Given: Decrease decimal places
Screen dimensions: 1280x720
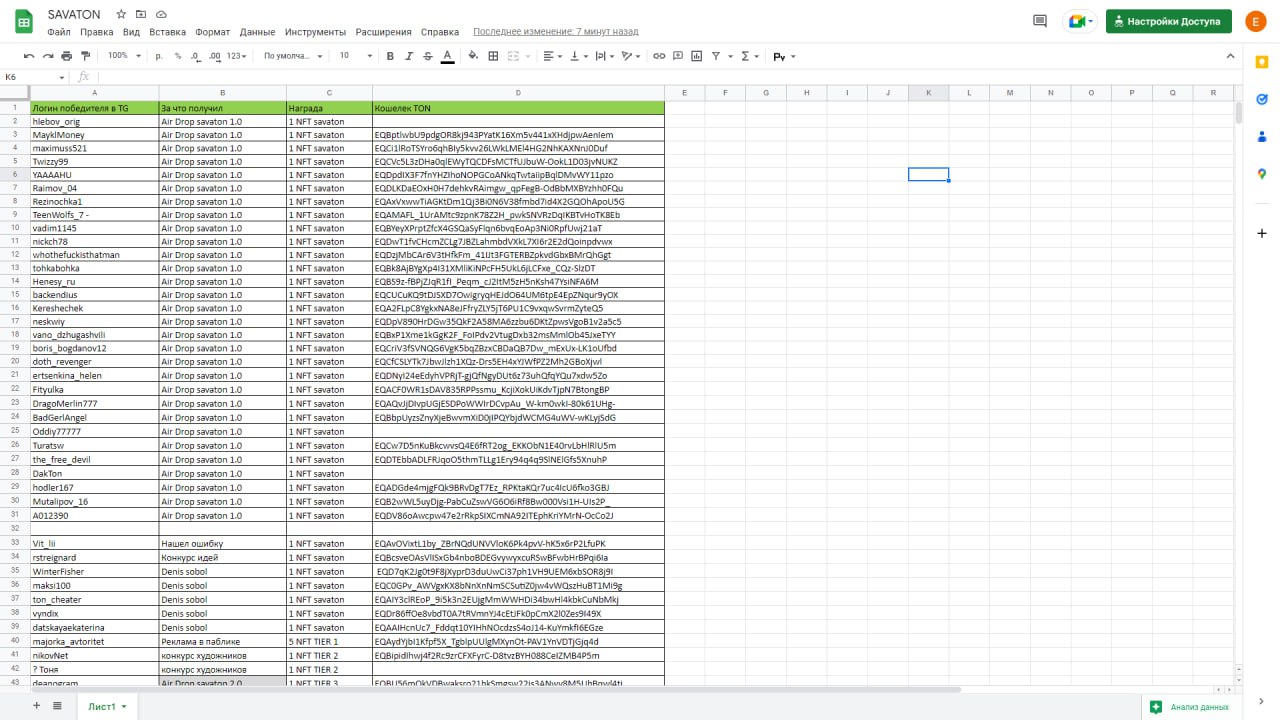Looking at the screenshot, I should tap(196, 56).
